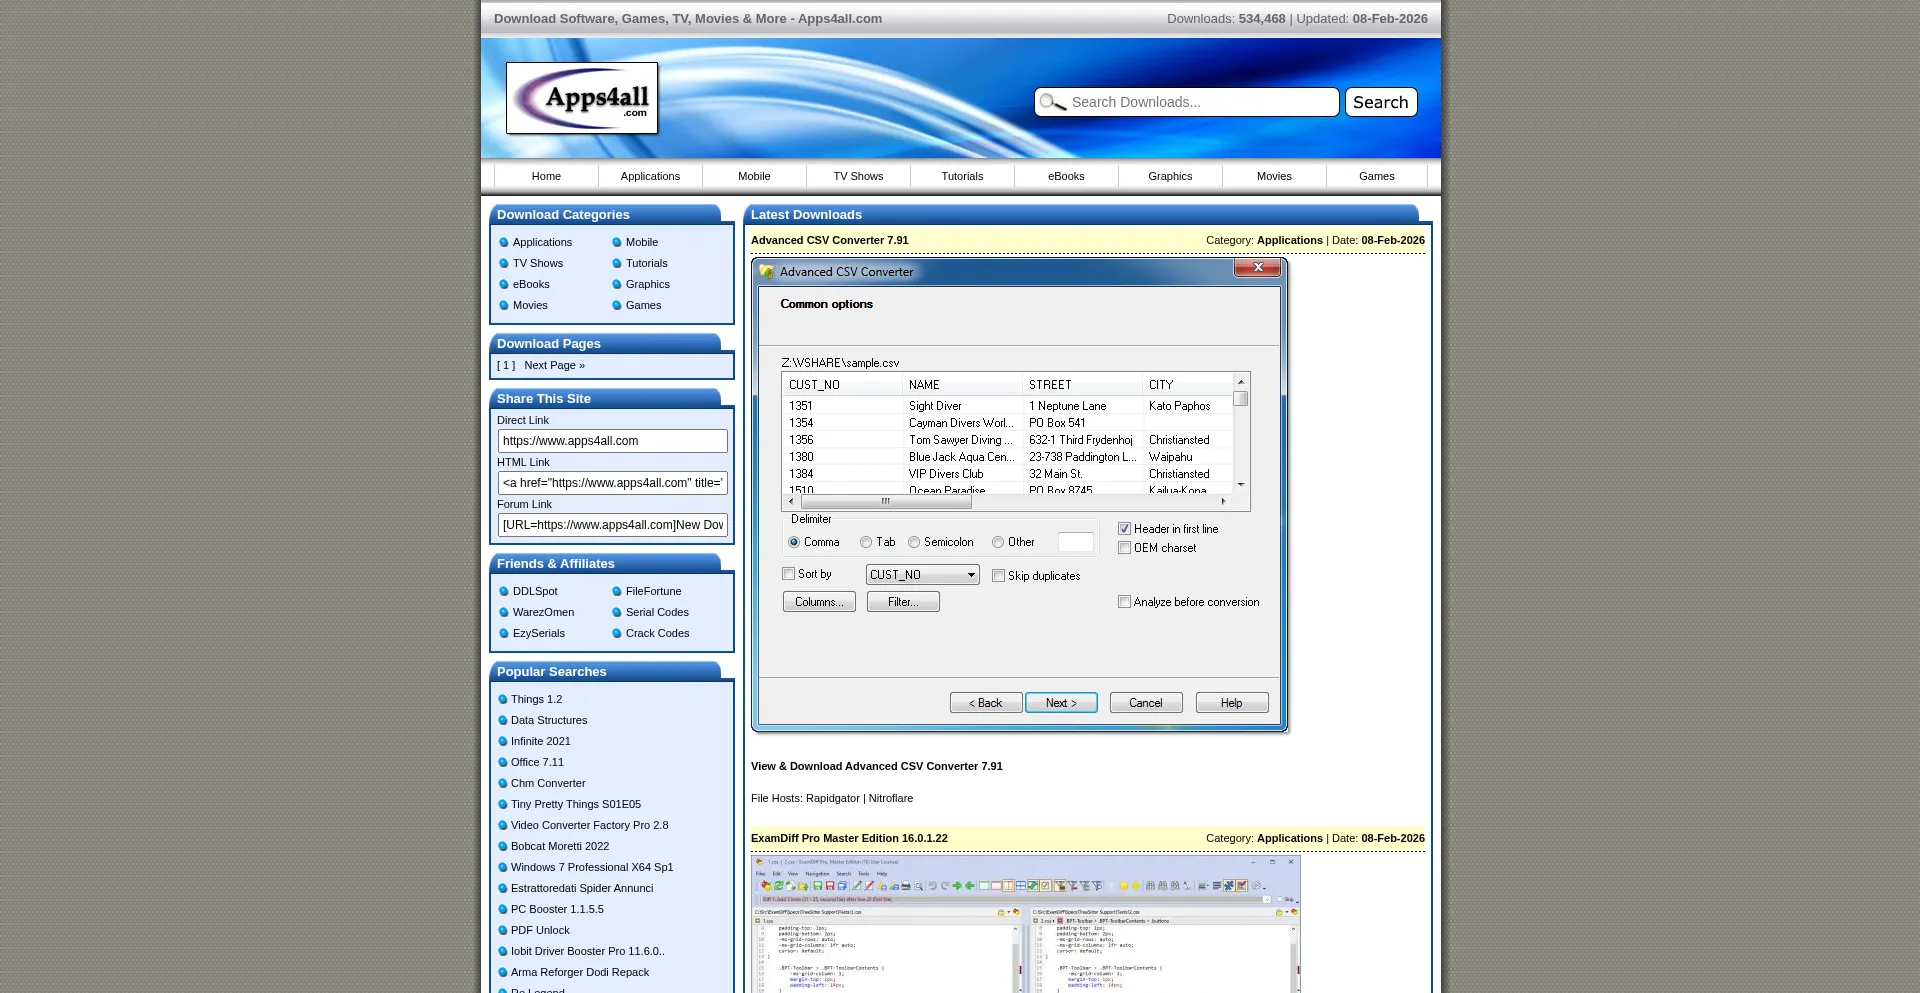Click page [ 1 ] in Download Pages
1920x993 pixels.
[506, 365]
